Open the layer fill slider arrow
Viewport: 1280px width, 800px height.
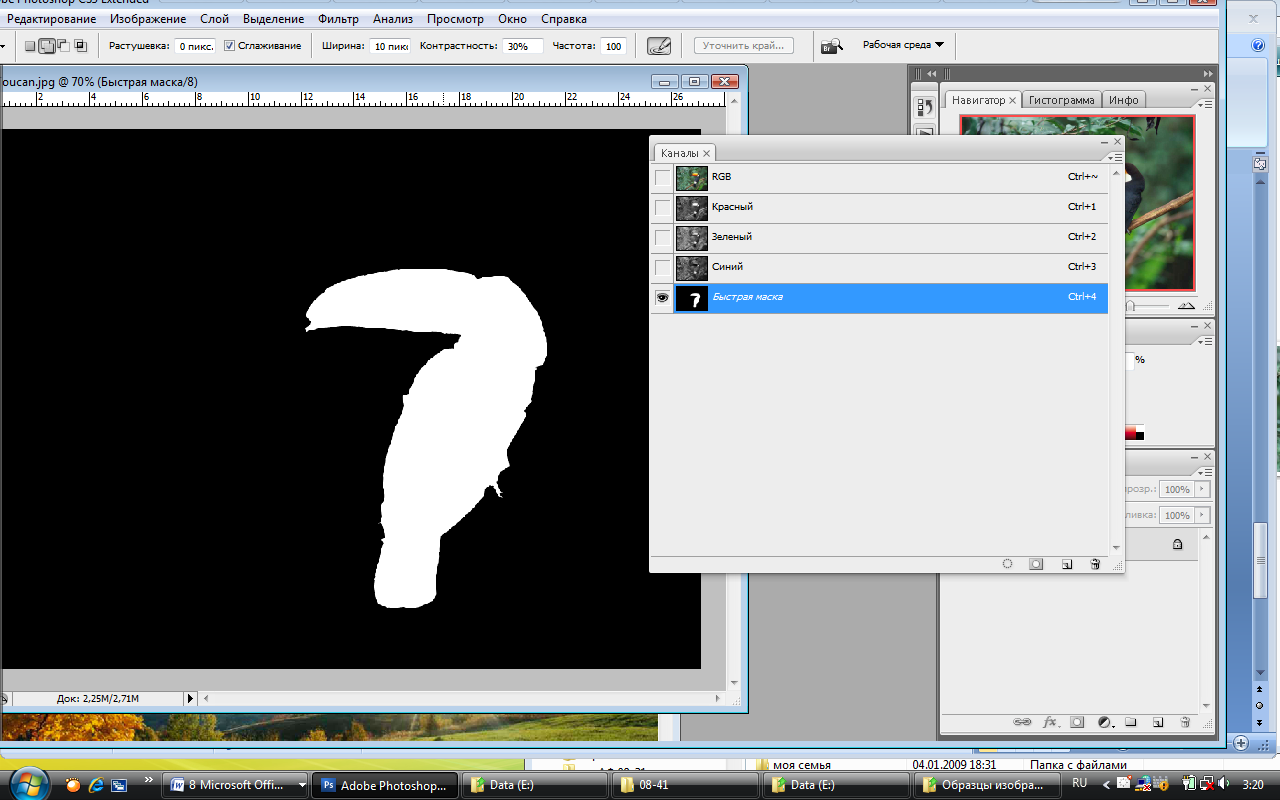coord(1201,516)
